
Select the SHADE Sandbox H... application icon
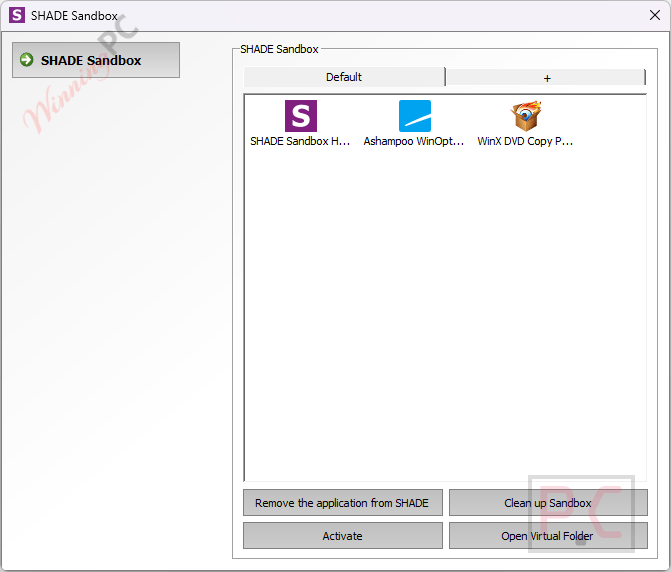click(x=301, y=116)
